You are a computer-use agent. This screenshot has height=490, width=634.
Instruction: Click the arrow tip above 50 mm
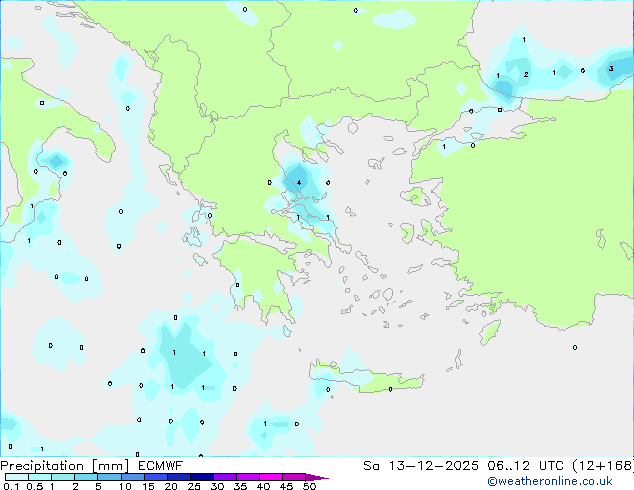click(317, 477)
